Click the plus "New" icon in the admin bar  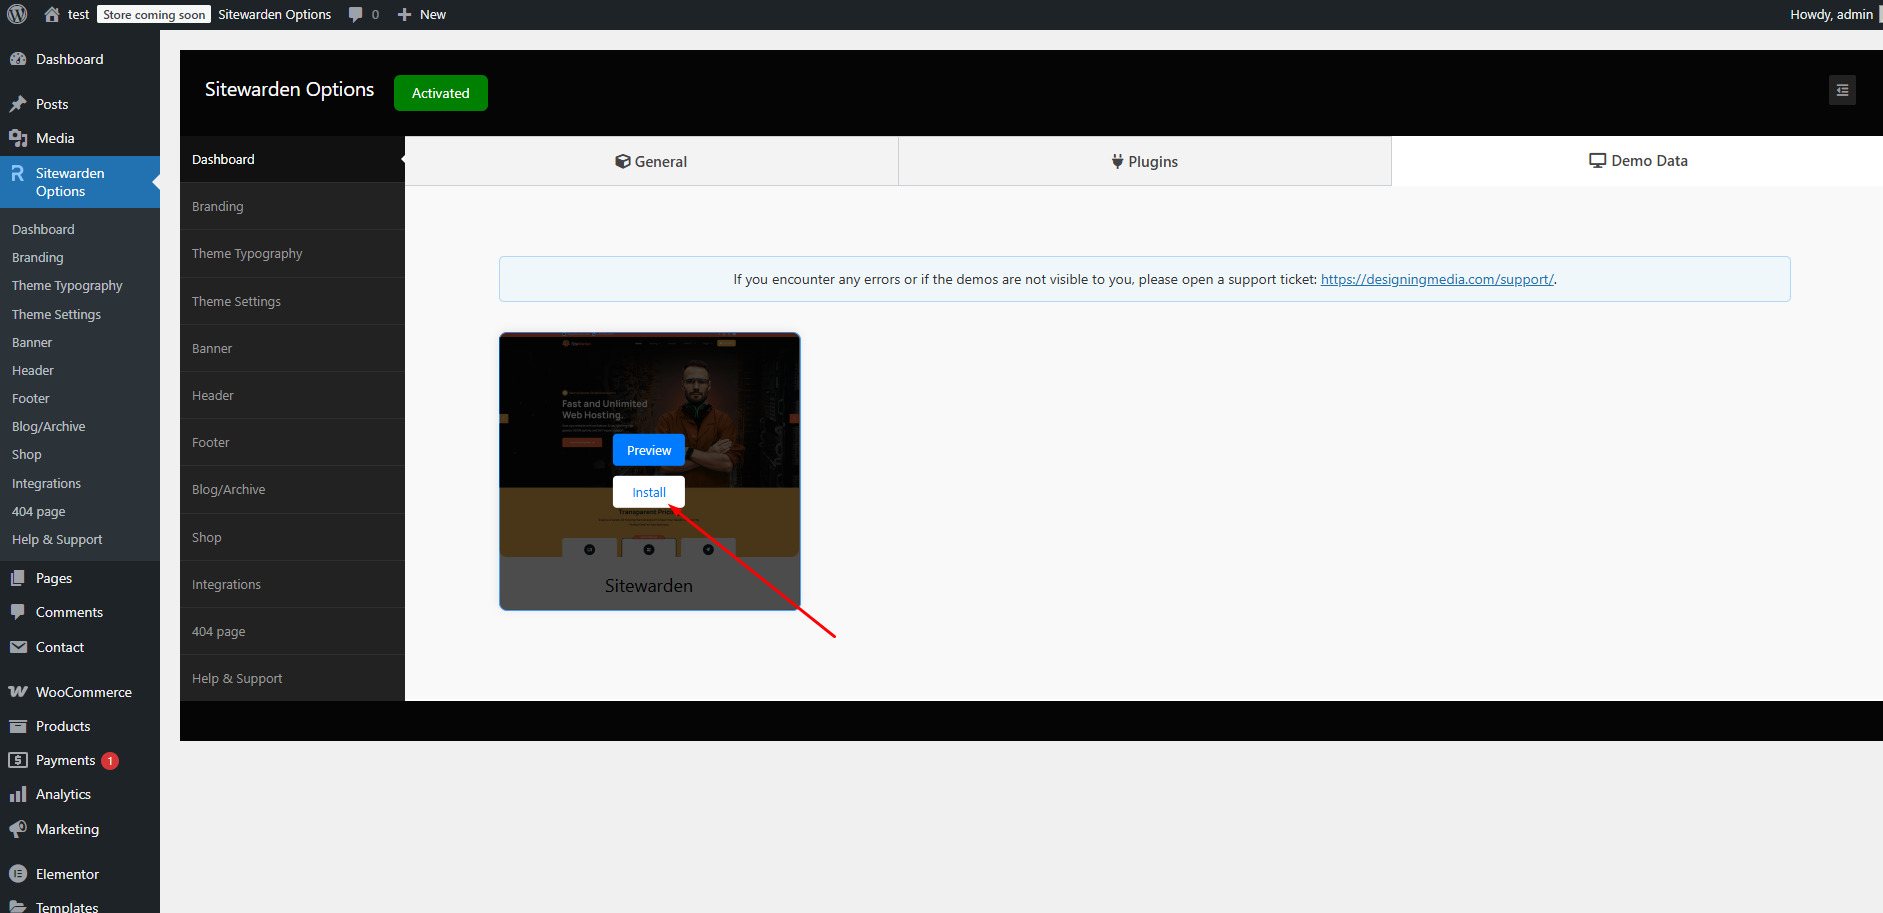(404, 15)
